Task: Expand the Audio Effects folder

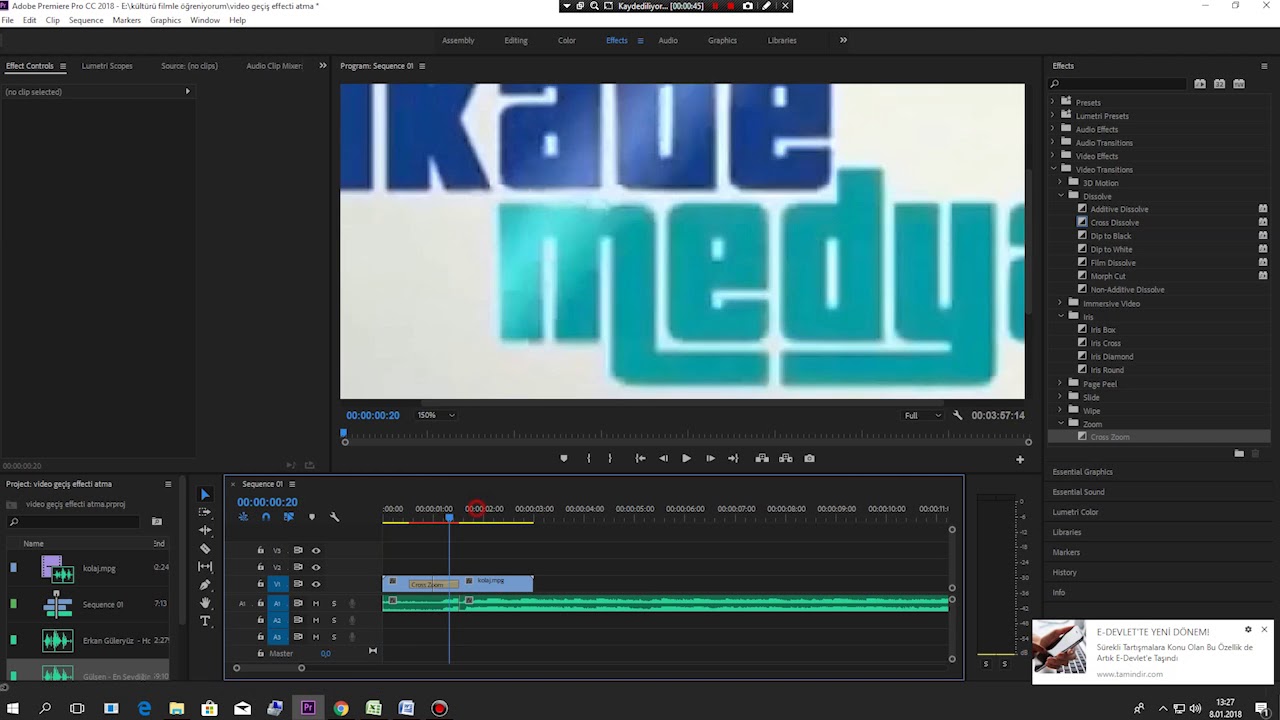Action: click(x=1052, y=129)
